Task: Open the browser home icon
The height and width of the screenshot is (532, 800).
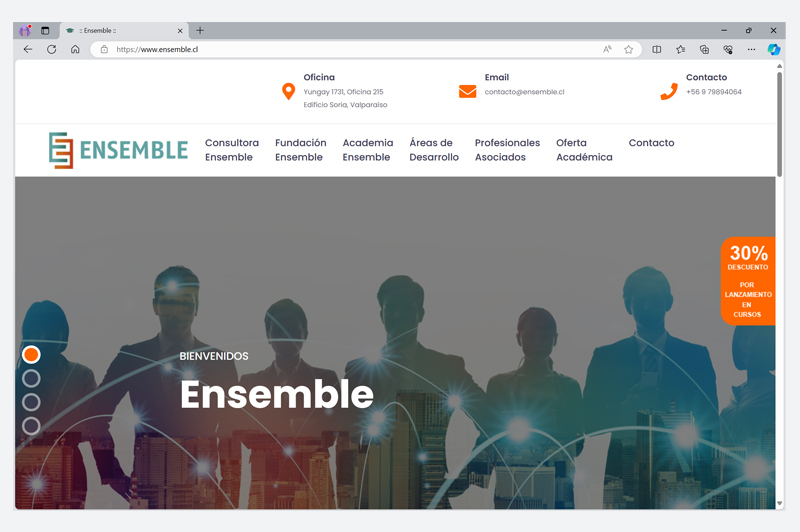Action: point(75,49)
